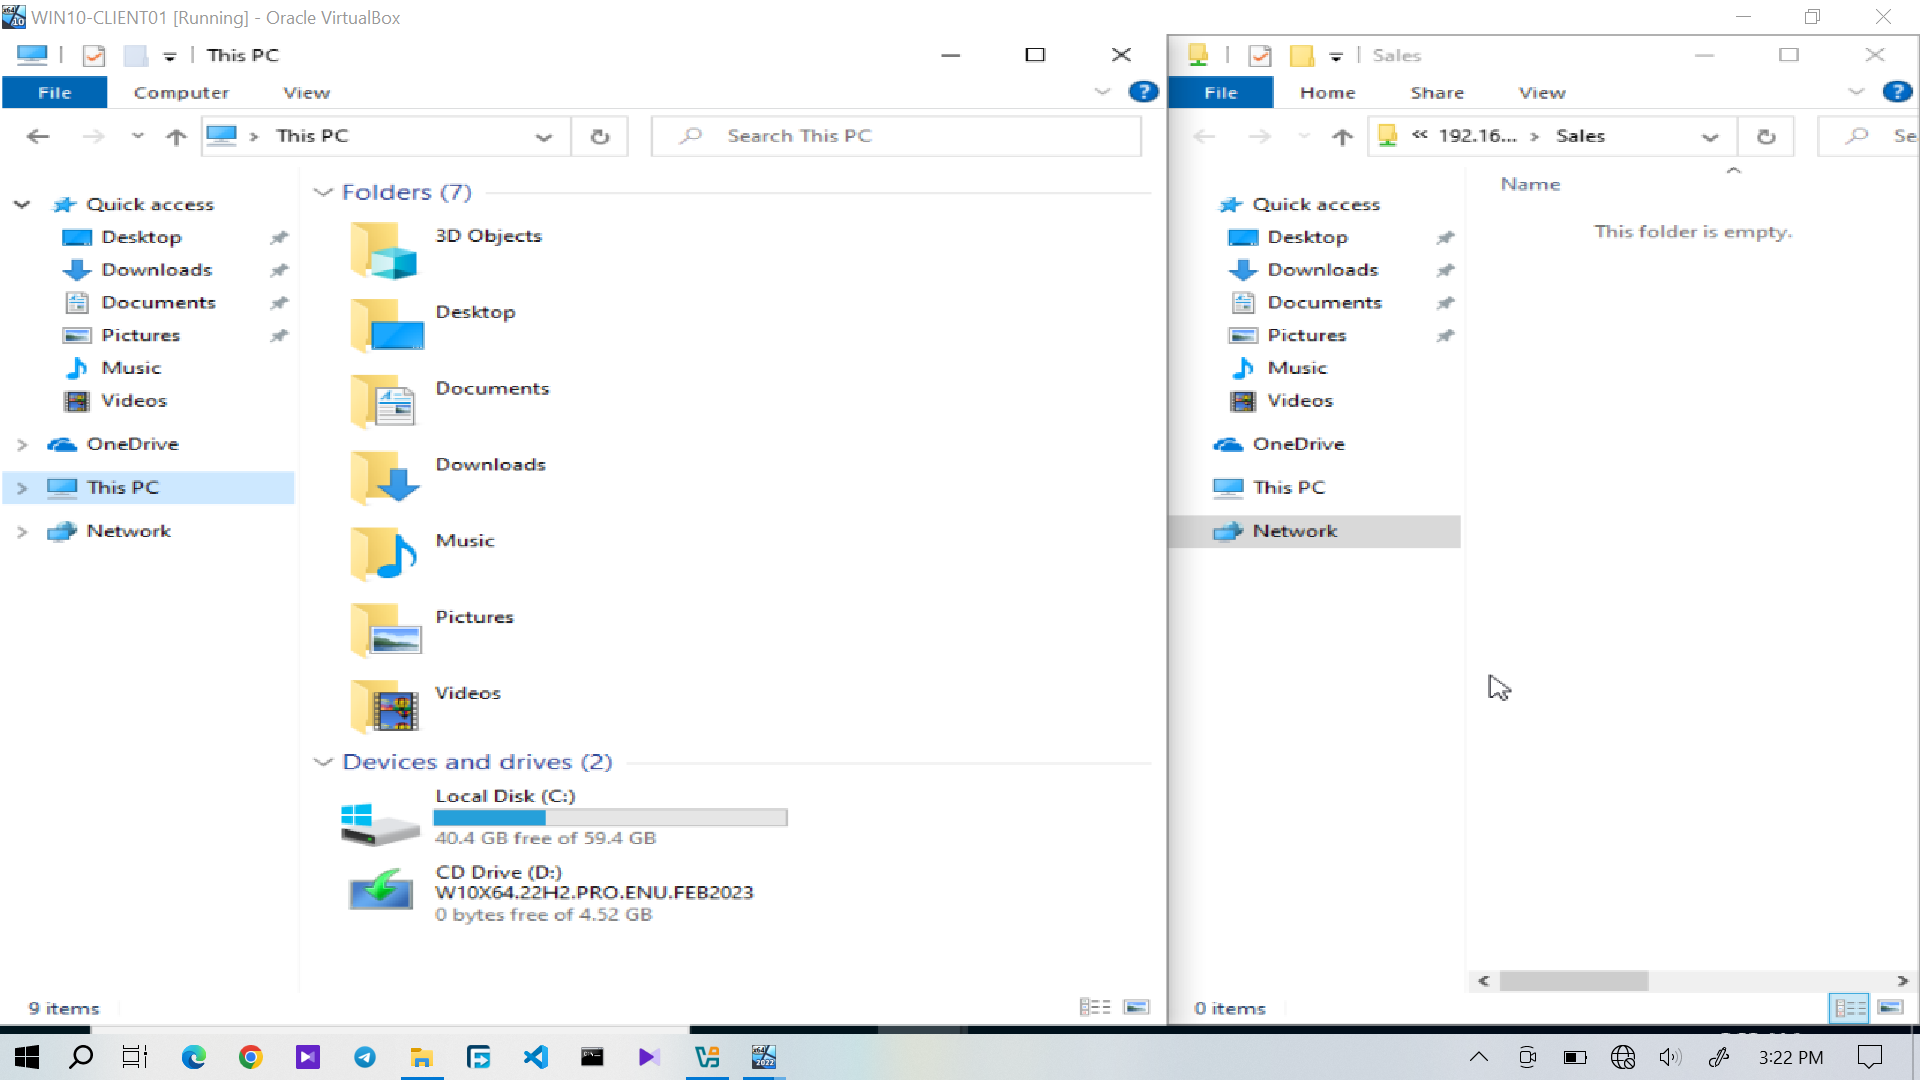
Task: Open Windows Search from the taskbar
Action: click(x=81, y=1057)
